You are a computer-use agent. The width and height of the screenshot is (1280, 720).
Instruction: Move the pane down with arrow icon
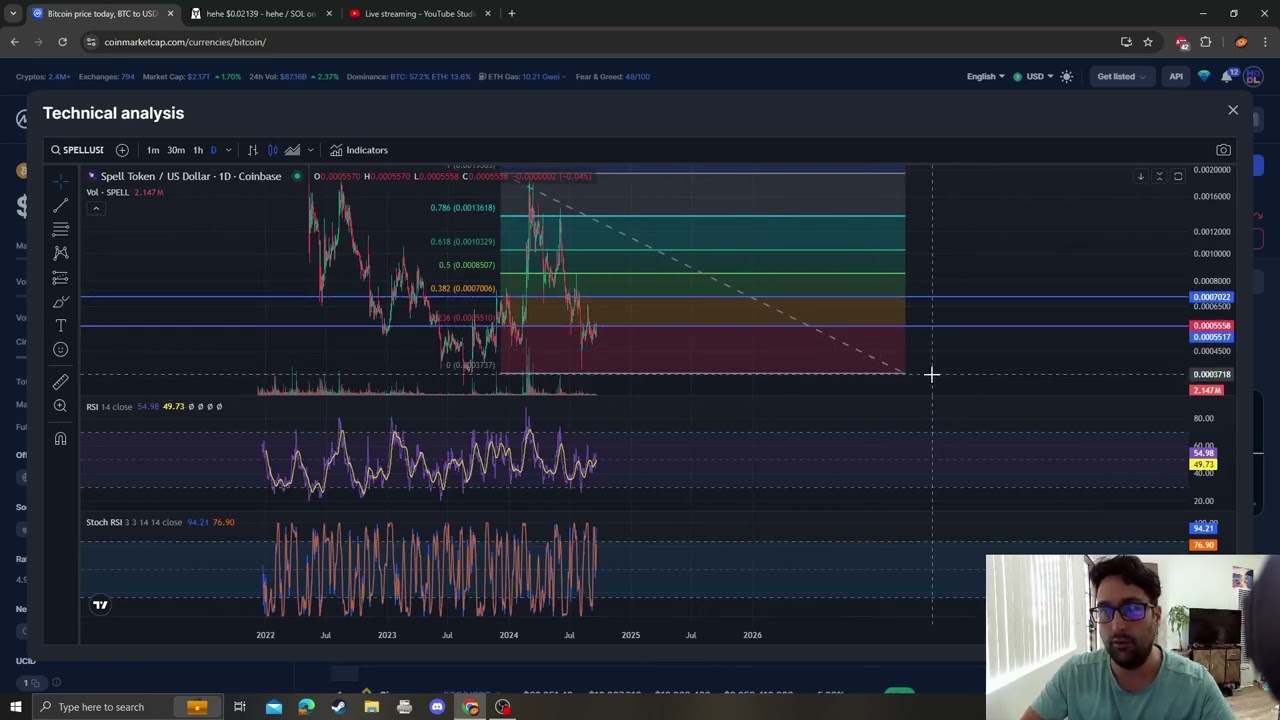(x=1140, y=176)
